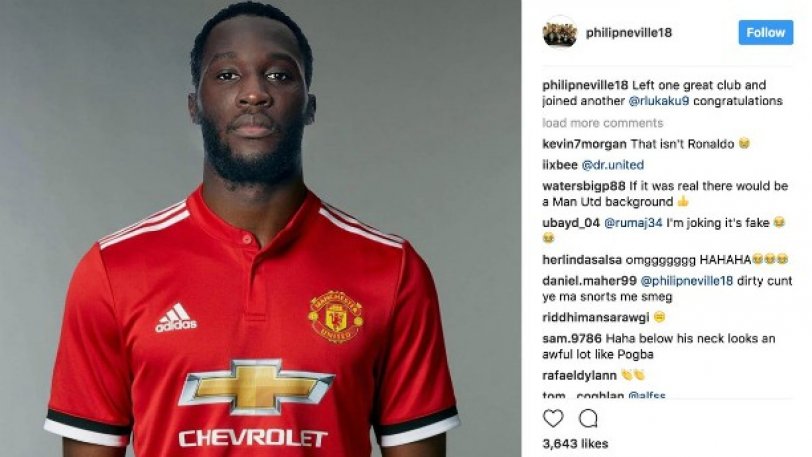Open the @dr.united mention link
Screen dimensions: 812x457
click(x=613, y=165)
